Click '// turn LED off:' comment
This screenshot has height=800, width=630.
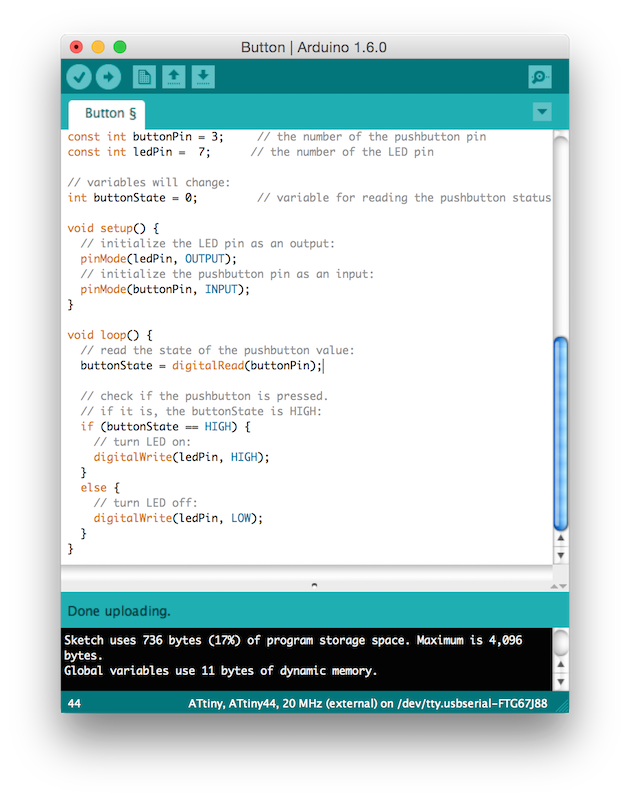(145, 503)
